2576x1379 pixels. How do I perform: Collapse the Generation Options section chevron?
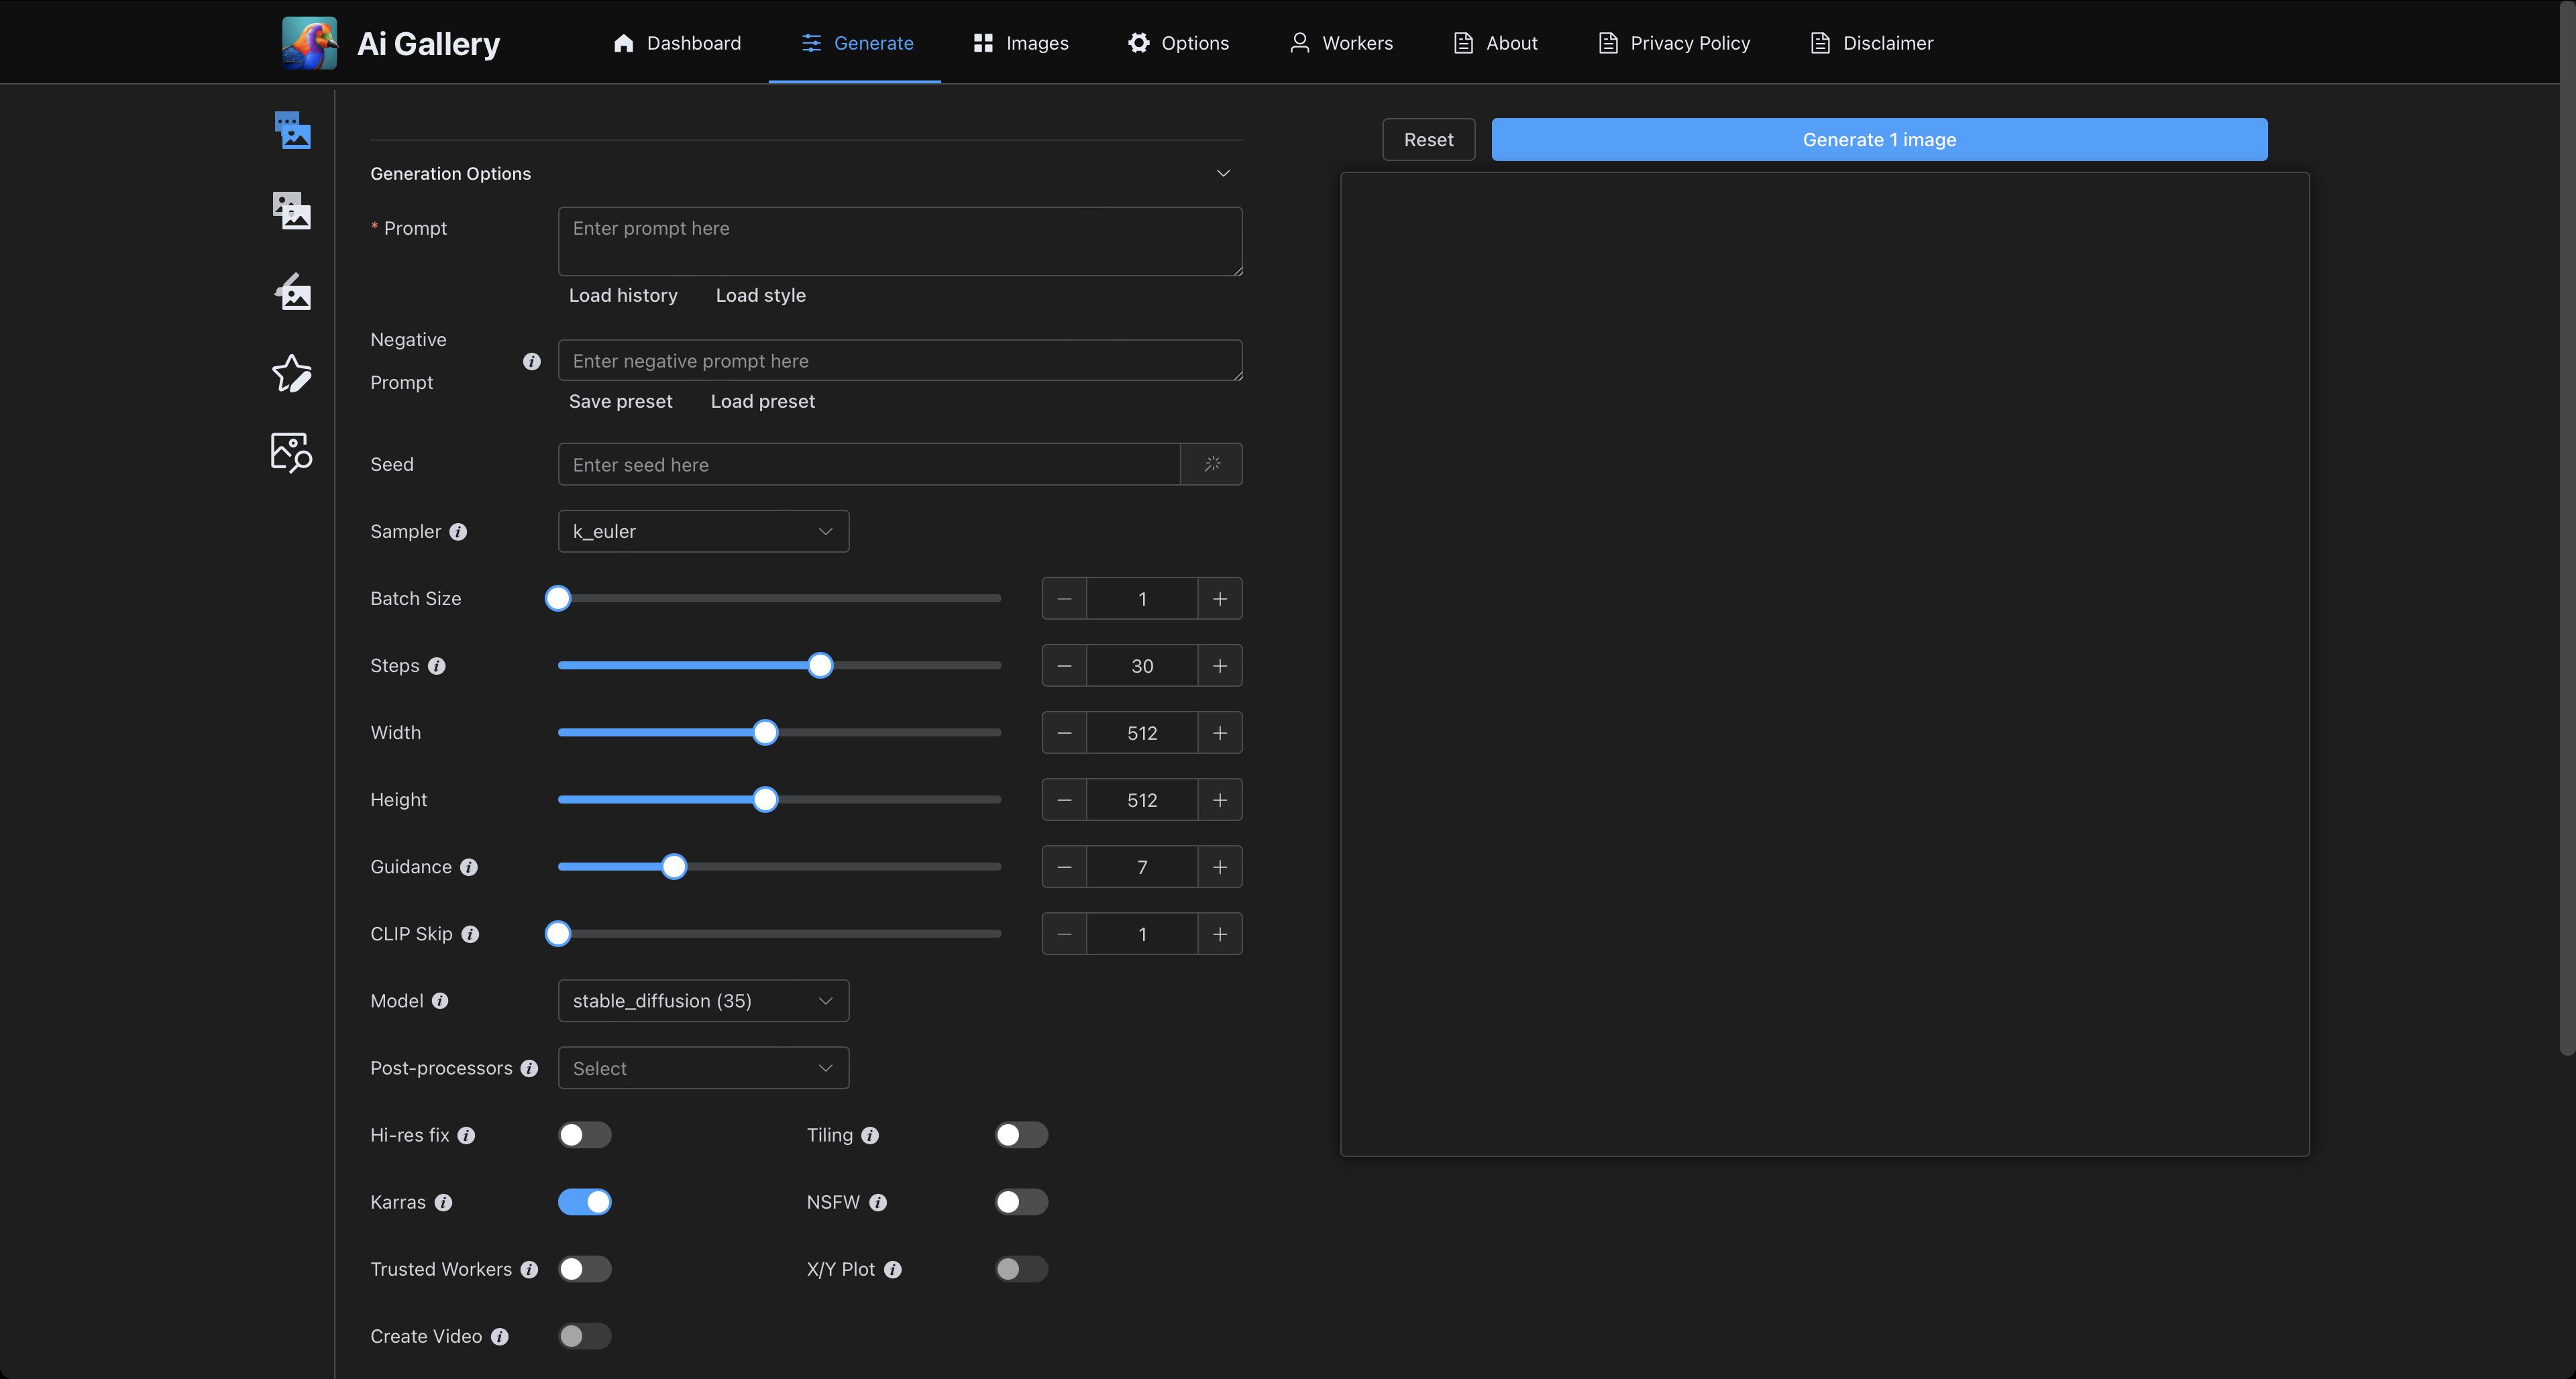click(x=1222, y=174)
